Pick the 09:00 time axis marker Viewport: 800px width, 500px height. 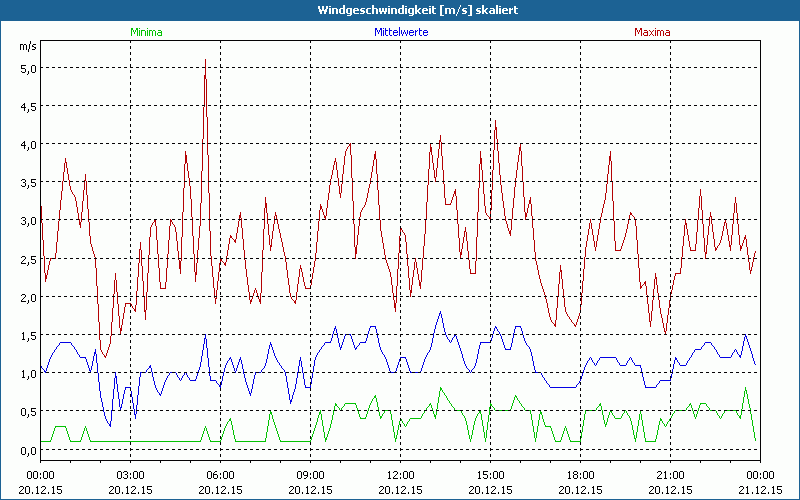pyautogui.click(x=310, y=475)
